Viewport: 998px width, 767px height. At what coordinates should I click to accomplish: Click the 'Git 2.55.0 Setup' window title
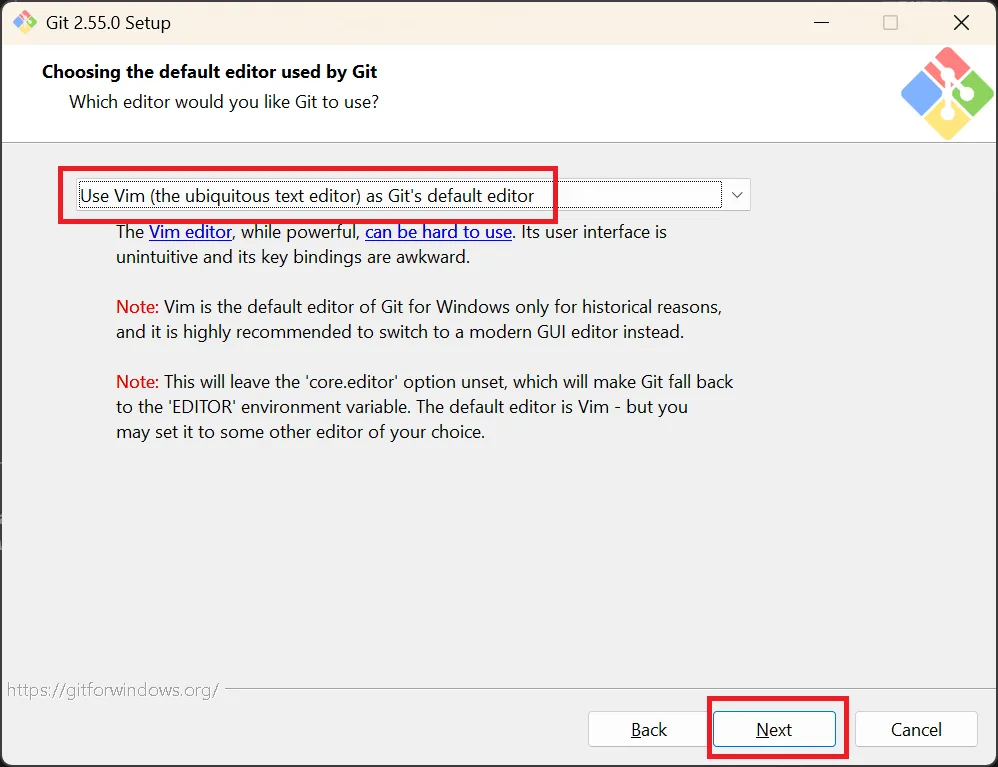[x=108, y=23]
